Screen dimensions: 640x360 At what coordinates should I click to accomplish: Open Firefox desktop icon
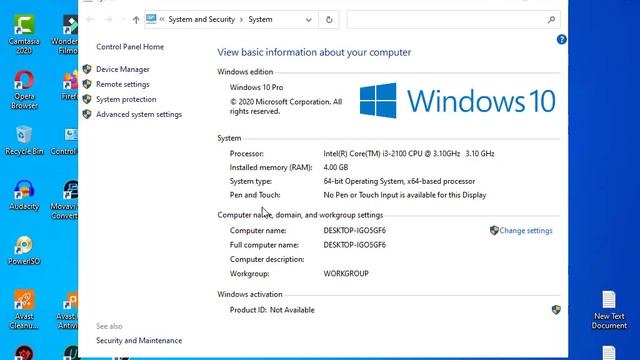pos(70,85)
